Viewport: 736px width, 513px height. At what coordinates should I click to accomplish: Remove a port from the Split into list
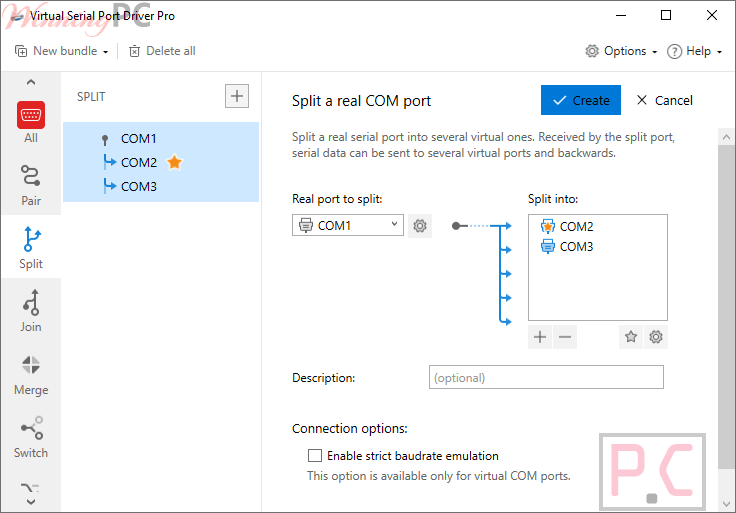pyautogui.click(x=565, y=337)
